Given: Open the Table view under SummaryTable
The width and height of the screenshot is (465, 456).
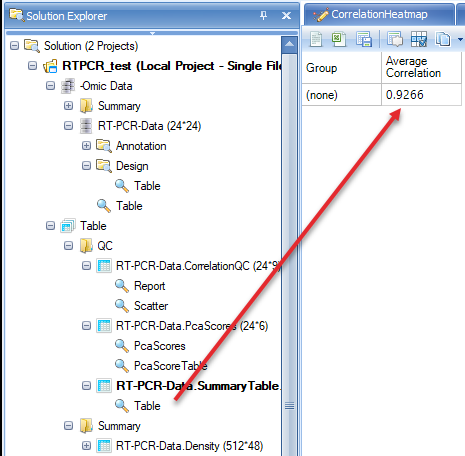Looking at the screenshot, I should tap(147, 406).
